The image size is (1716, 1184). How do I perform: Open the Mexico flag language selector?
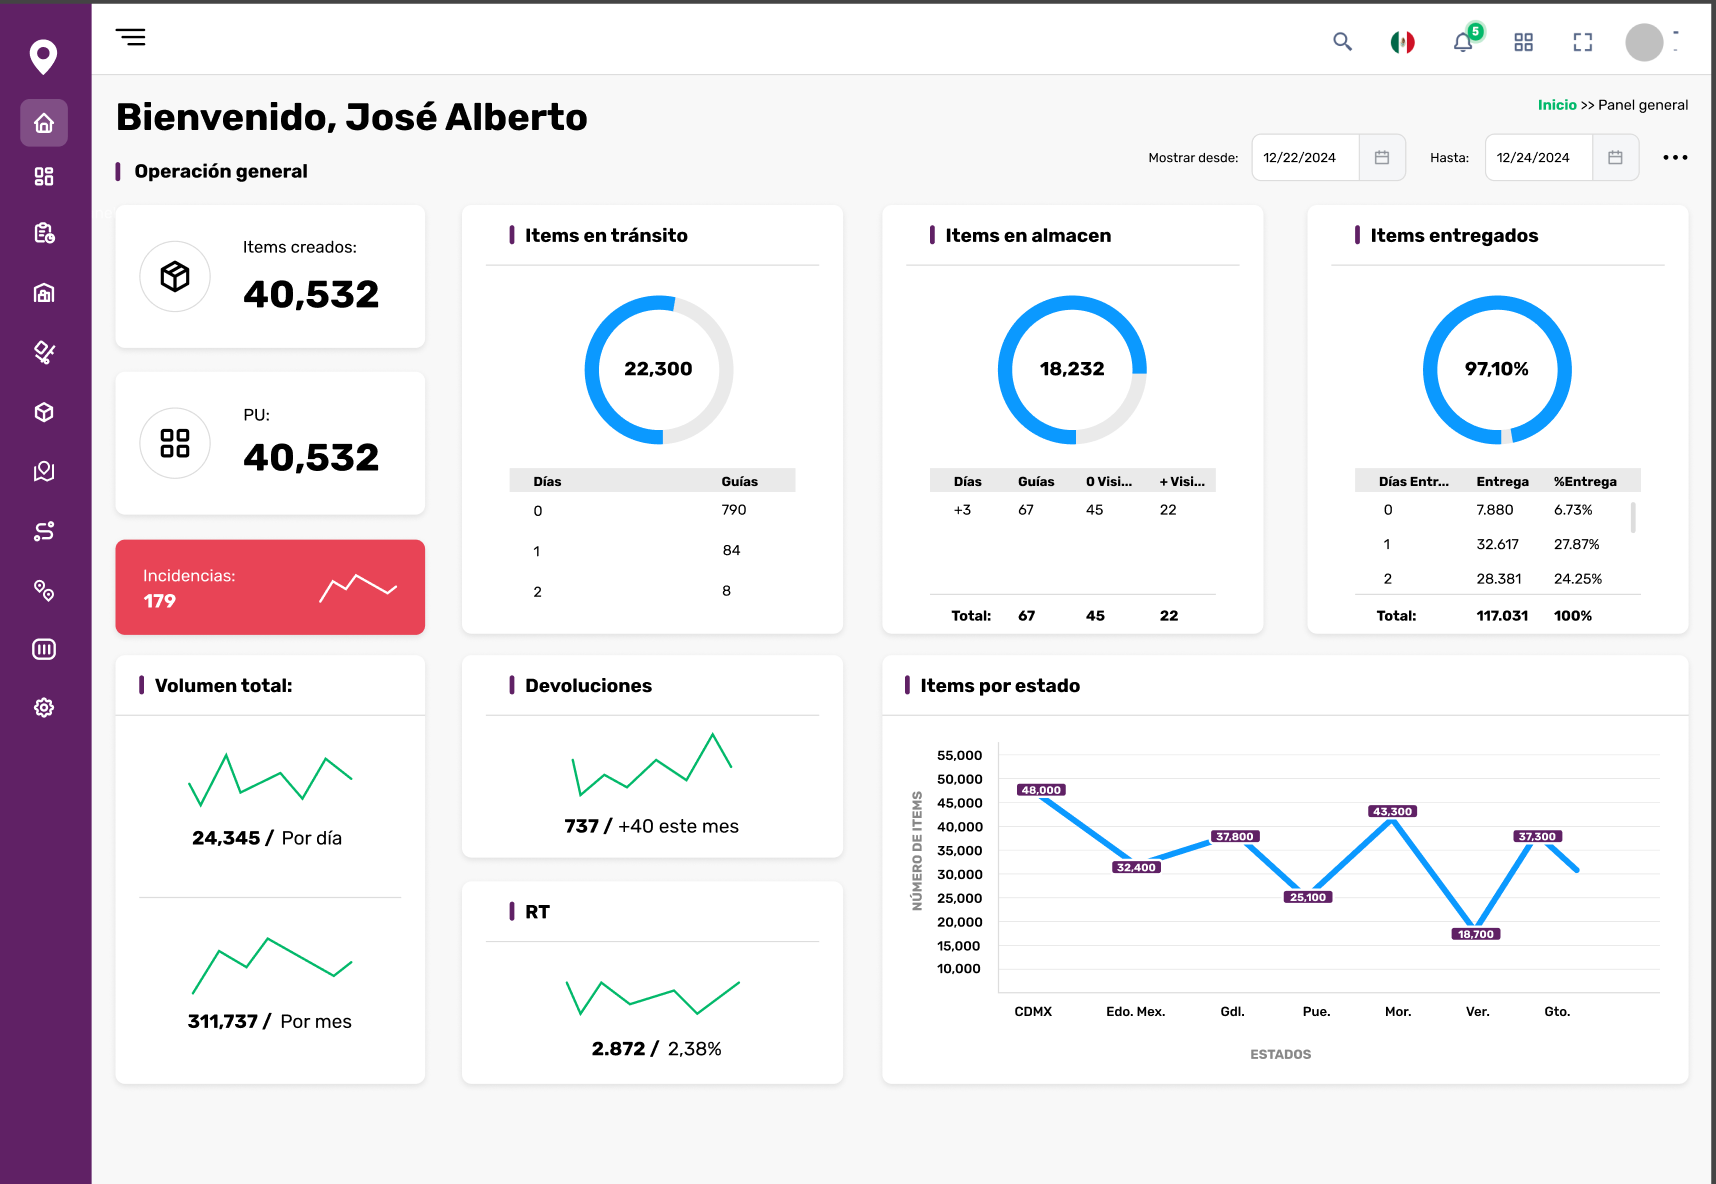(1402, 42)
